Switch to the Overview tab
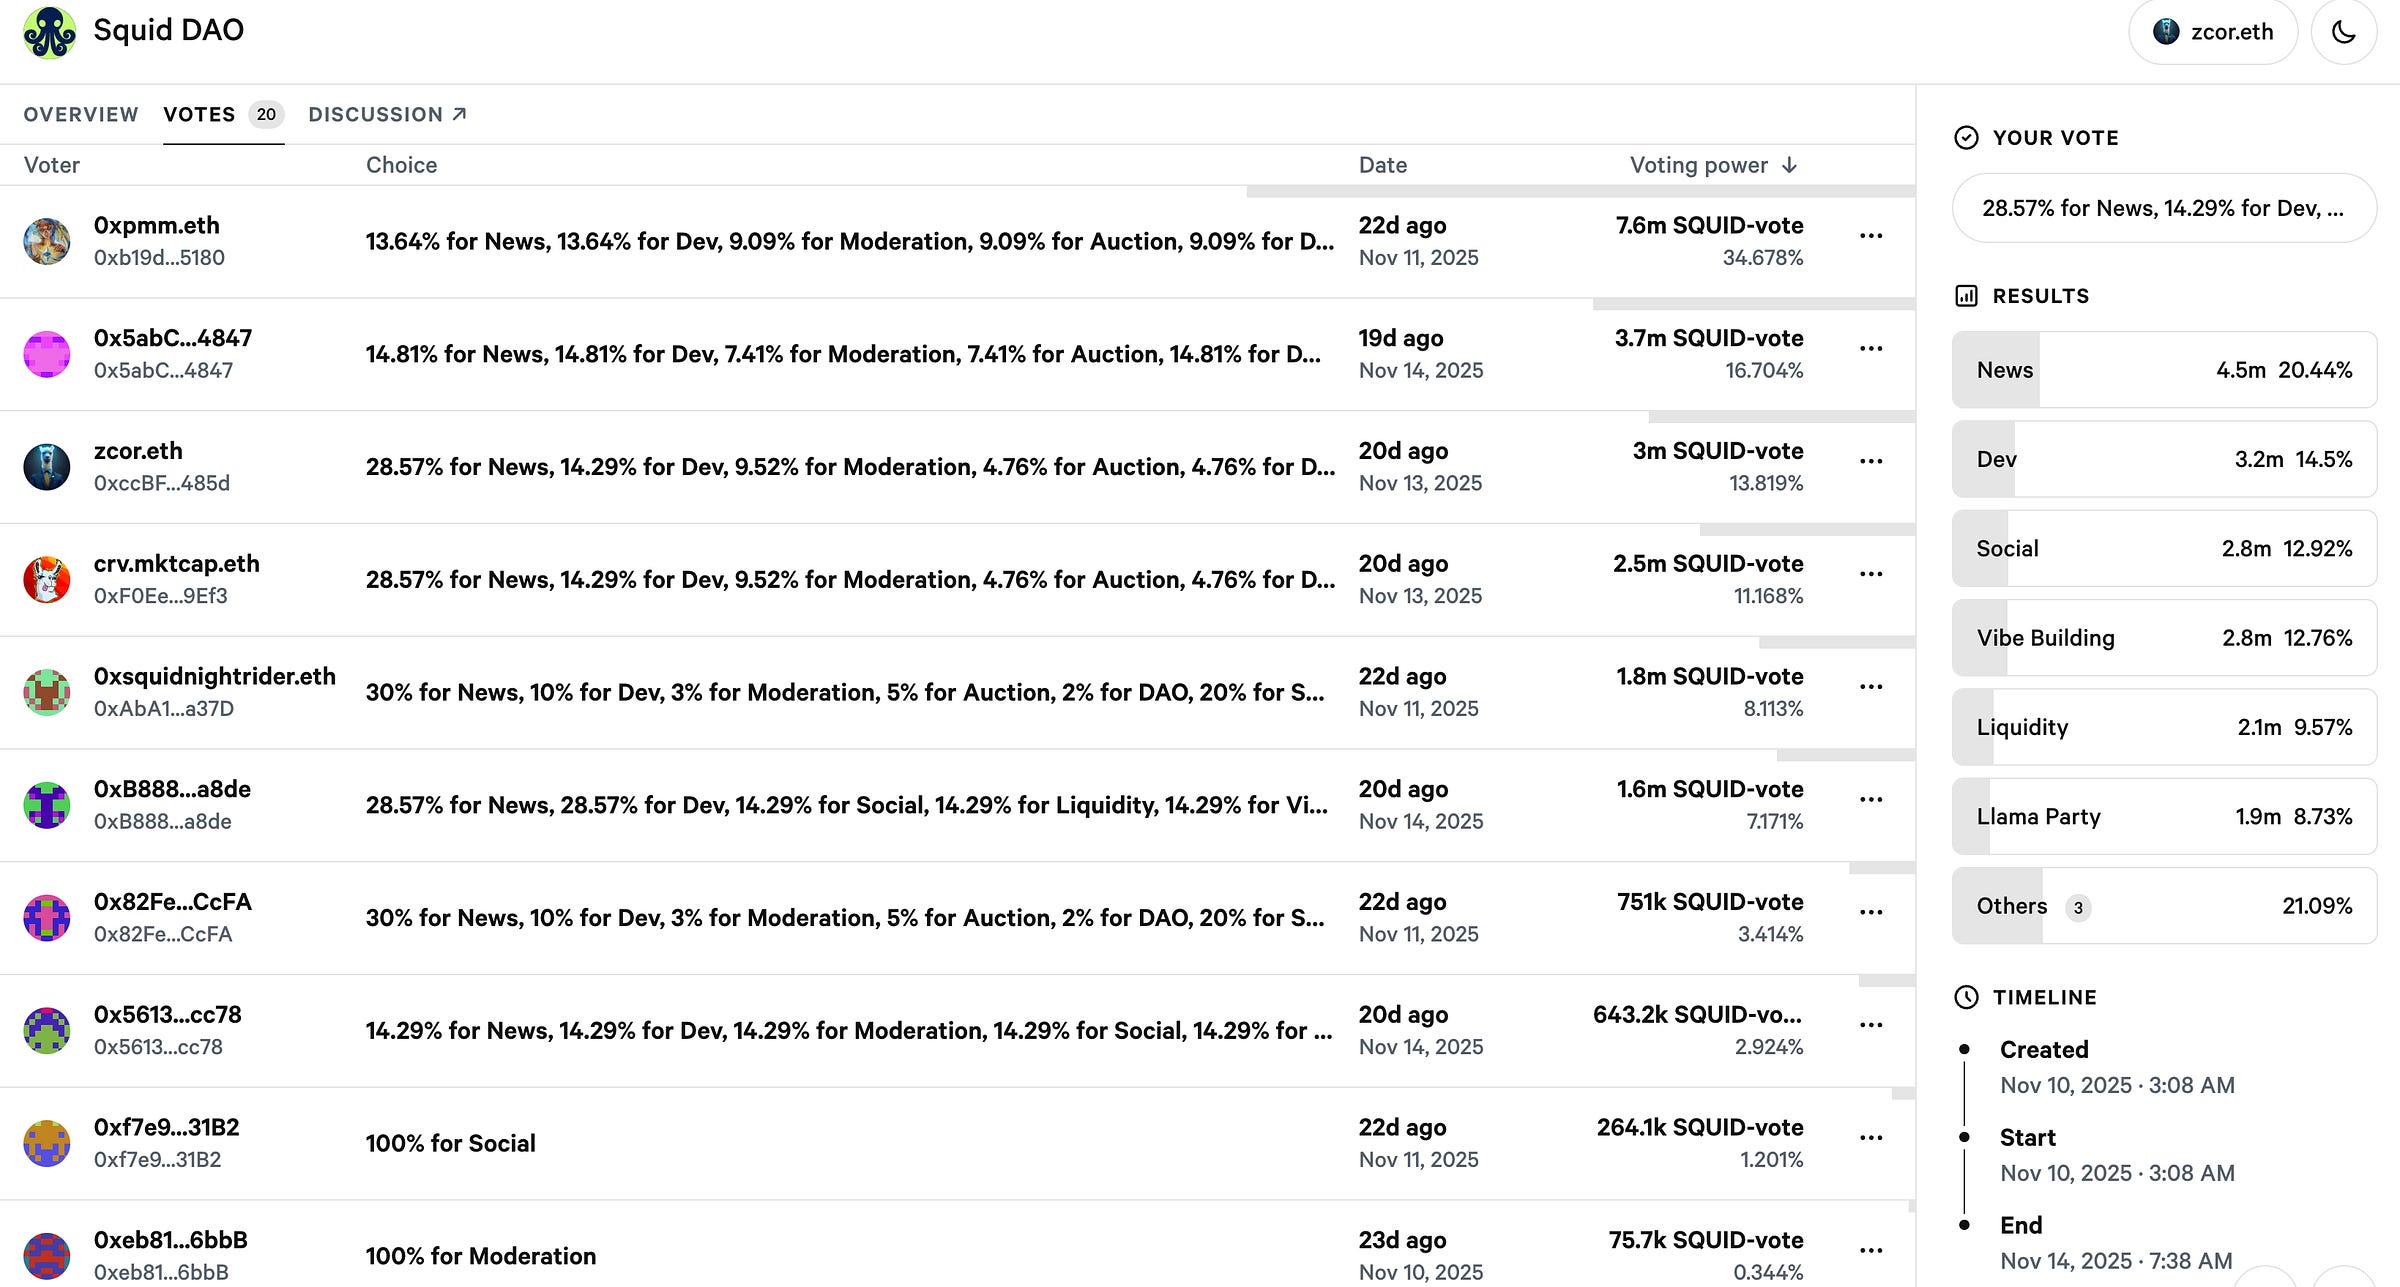The image size is (2400, 1287). pyautogui.click(x=81, y=114)
